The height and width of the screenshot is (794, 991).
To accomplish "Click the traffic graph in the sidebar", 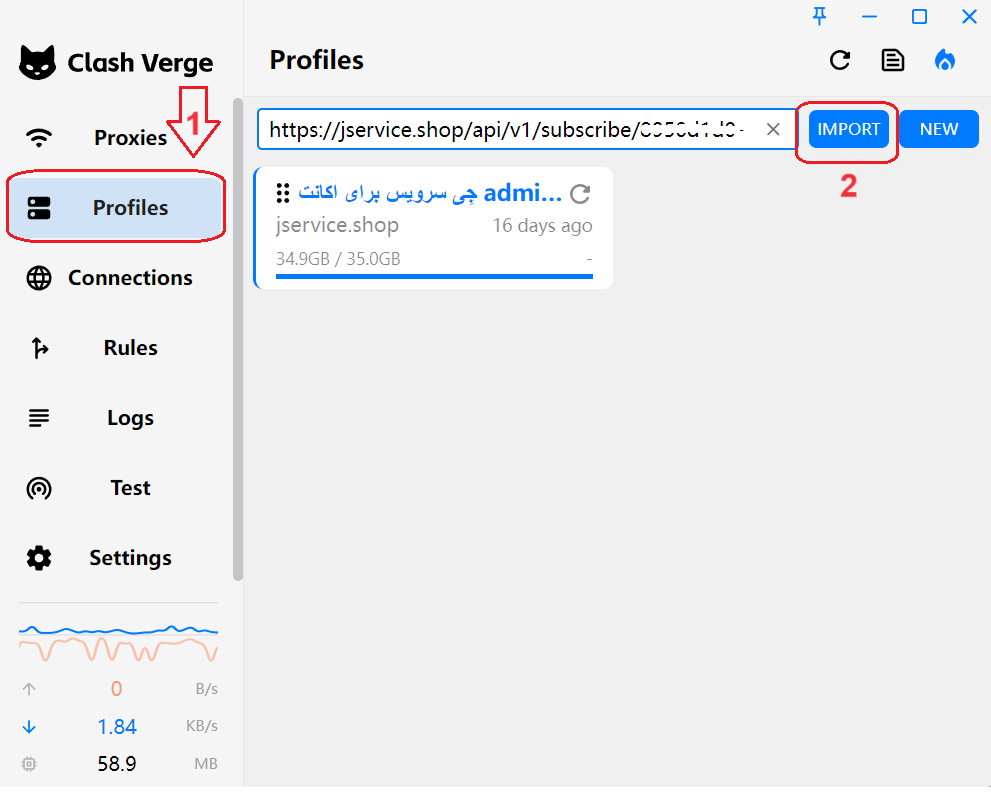I will click(118, 641).
